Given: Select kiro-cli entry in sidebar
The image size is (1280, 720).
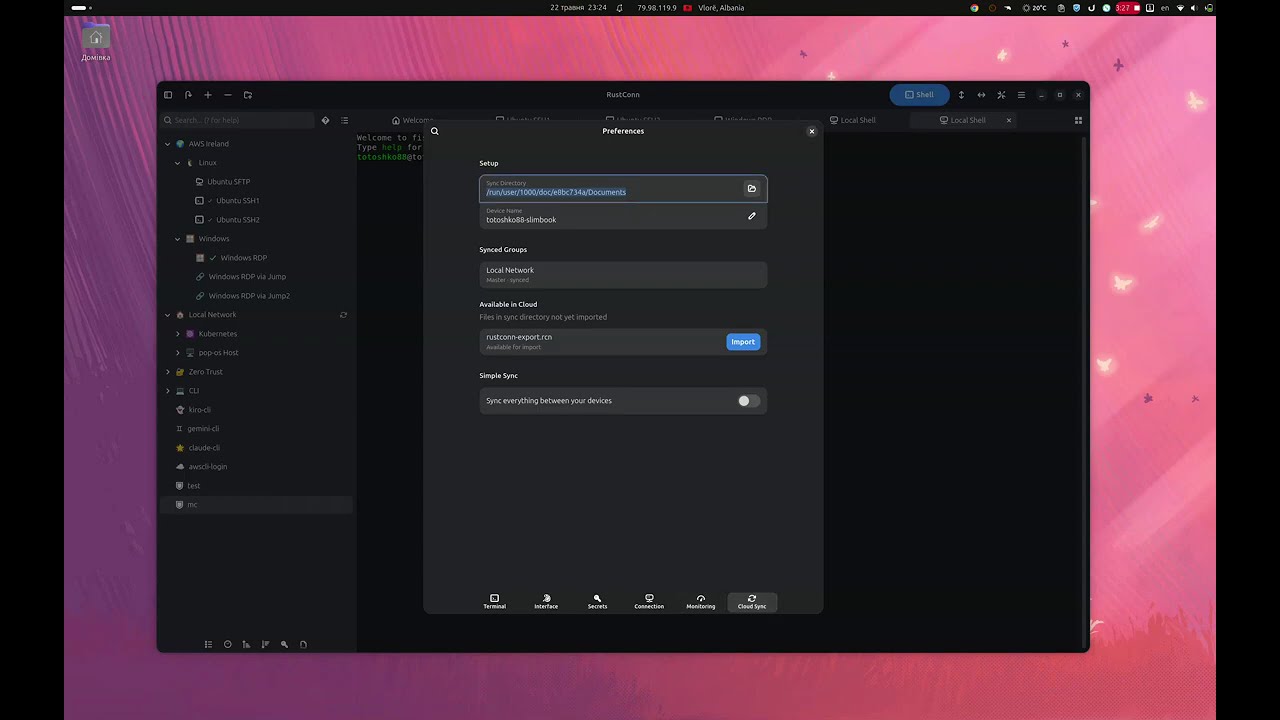Looking at the screenshot, I should pos(199,410).
